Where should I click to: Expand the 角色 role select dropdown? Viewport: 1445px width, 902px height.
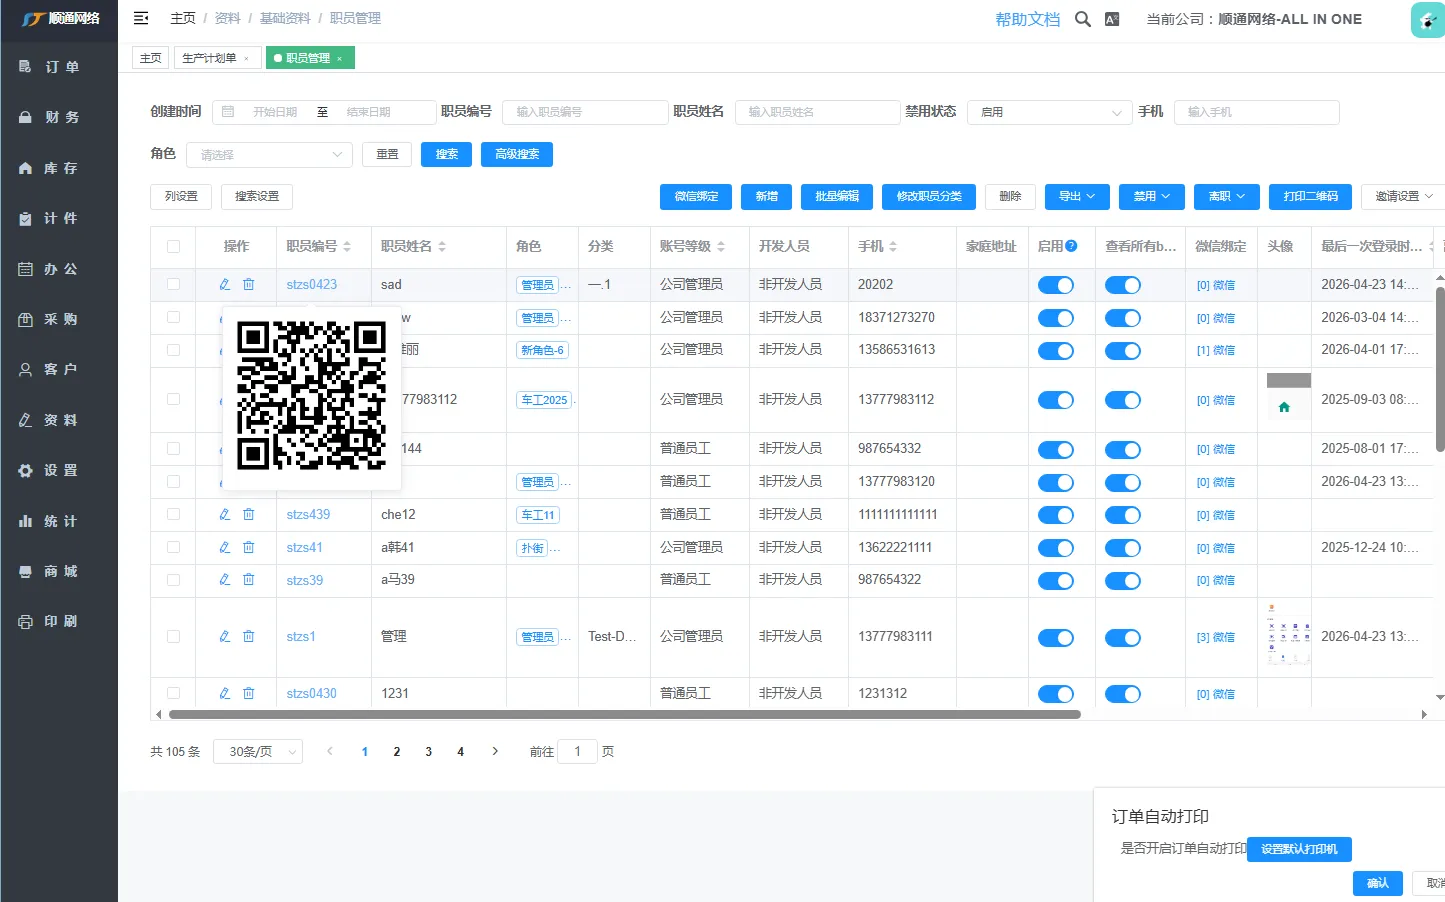(x=269, y=155)
